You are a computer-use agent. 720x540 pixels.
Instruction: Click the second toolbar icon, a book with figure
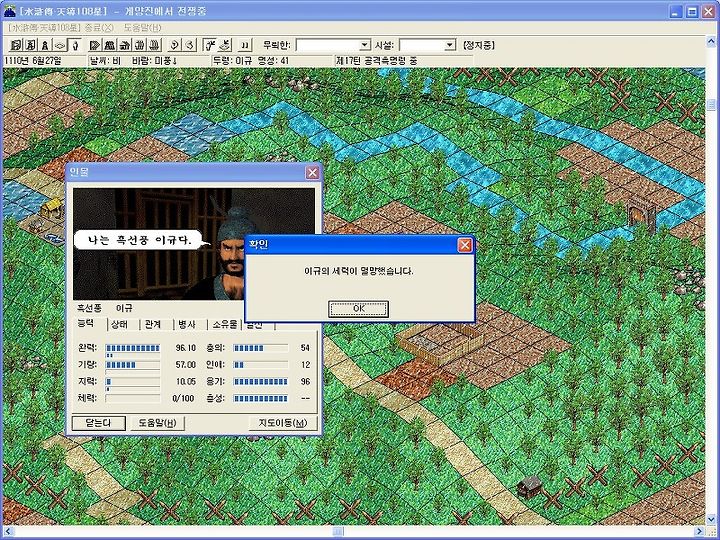[30, 45]
